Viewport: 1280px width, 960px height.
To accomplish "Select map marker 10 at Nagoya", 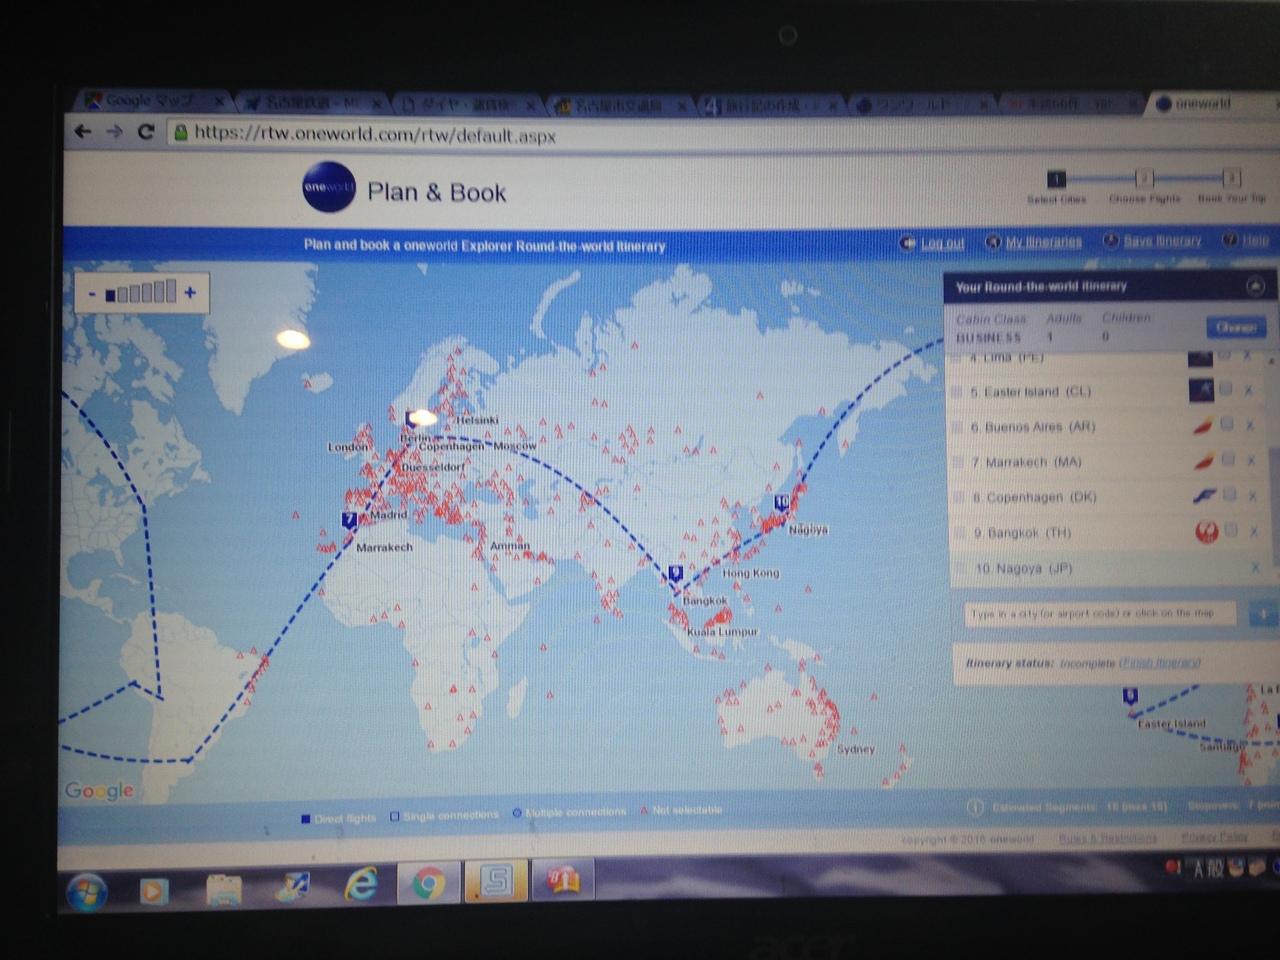I will 781,503.
